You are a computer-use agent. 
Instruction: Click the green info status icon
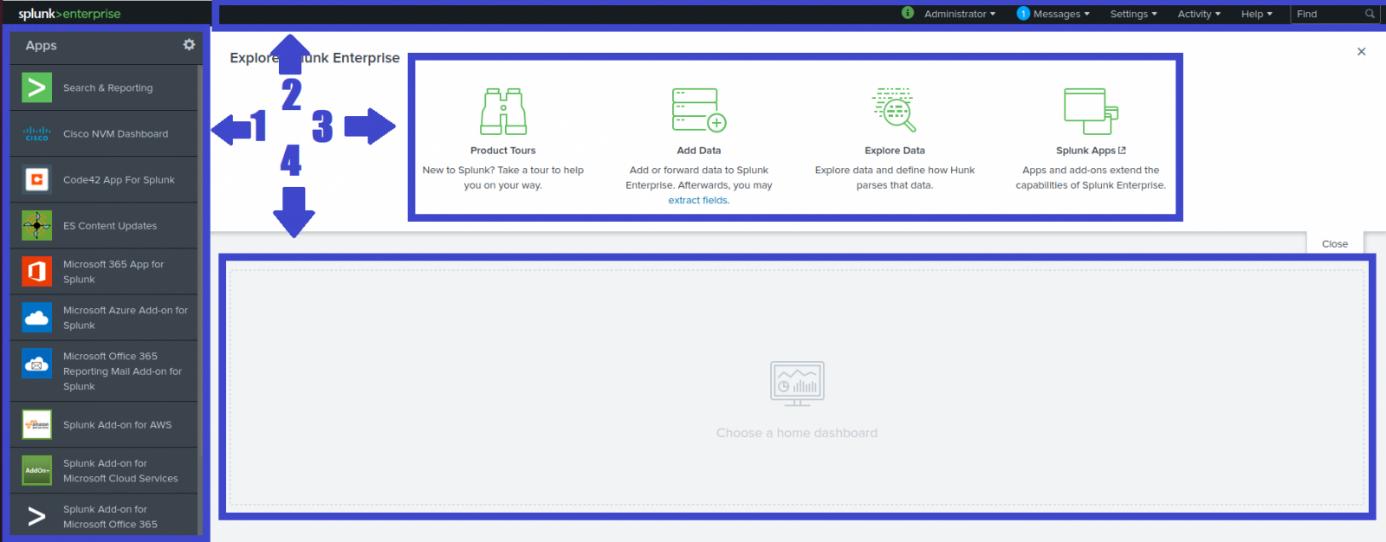click(x=908, y=13)
